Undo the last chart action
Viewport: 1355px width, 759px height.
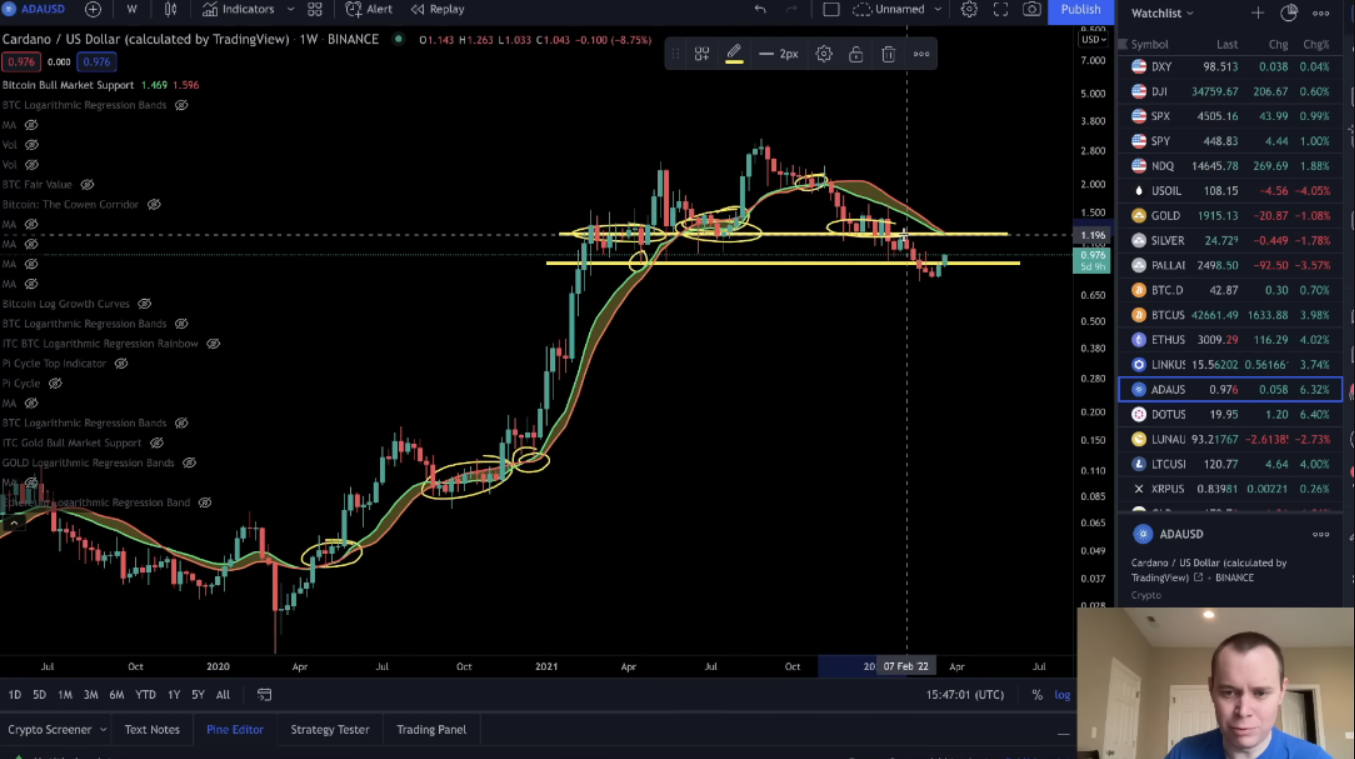(x=760, y=9)
